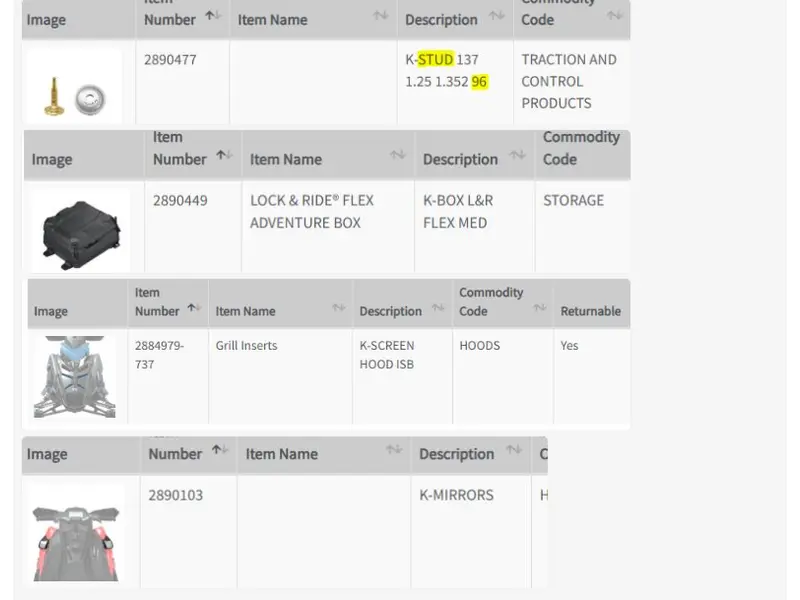800x600 pixels.
Task: Open the Grill Inserts hood image
Action: click(x=75, y=377)
